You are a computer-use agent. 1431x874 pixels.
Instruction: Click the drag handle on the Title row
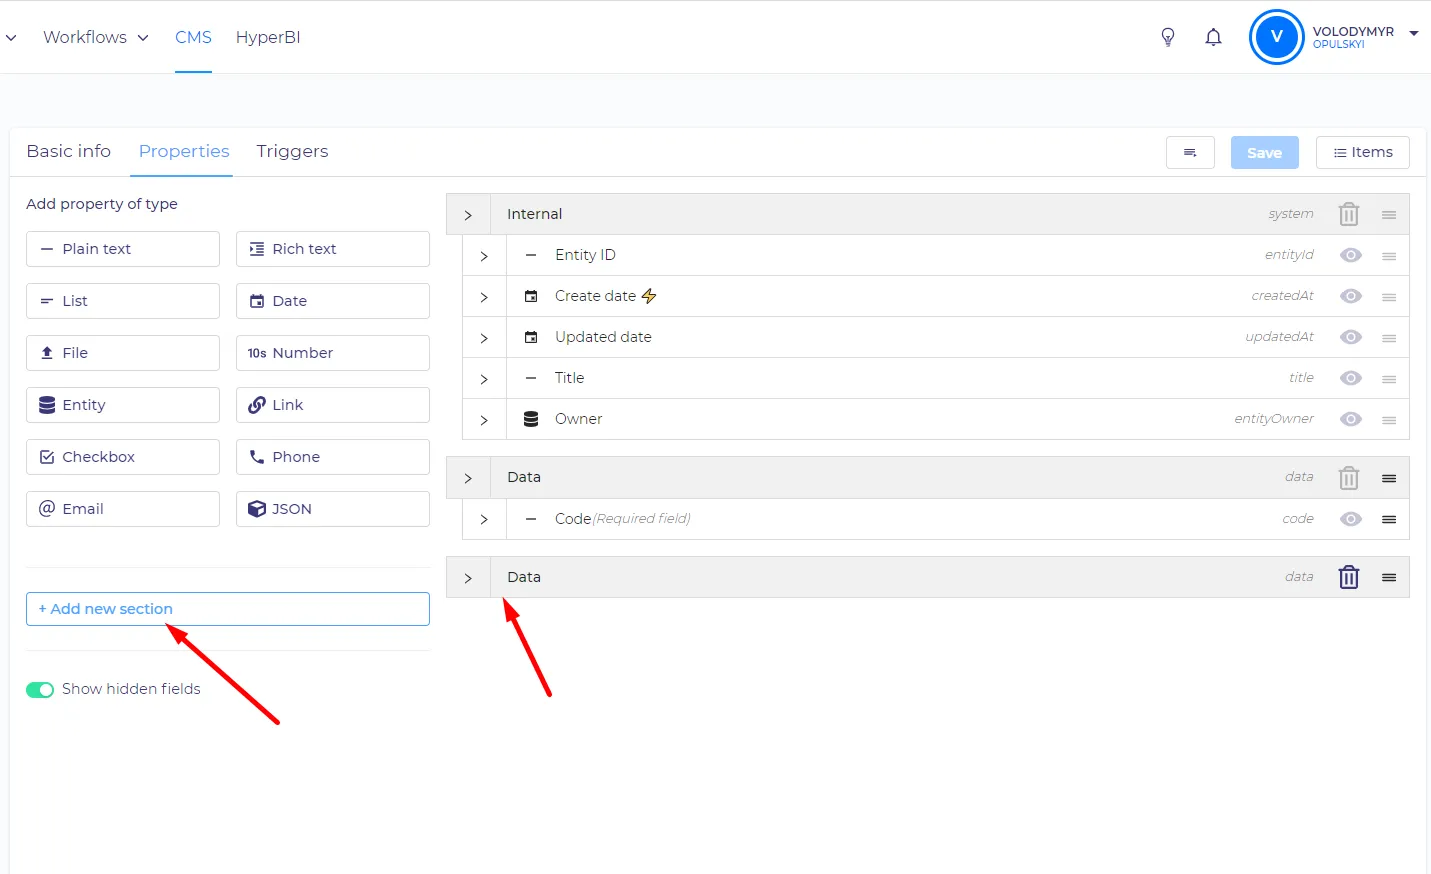click(x=1389, y=379)
